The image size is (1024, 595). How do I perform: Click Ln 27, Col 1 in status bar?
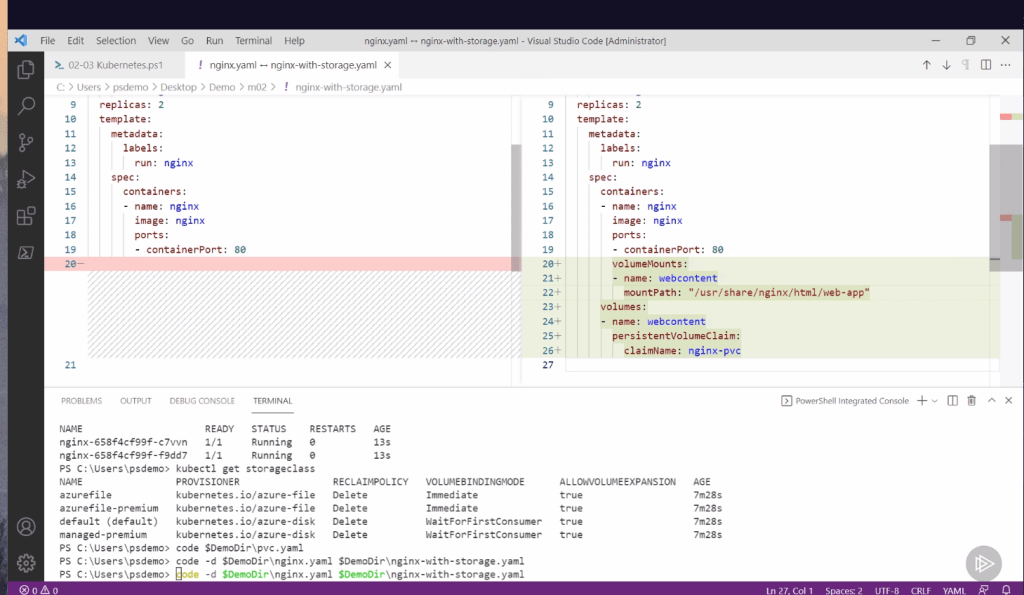coord(790,590)
